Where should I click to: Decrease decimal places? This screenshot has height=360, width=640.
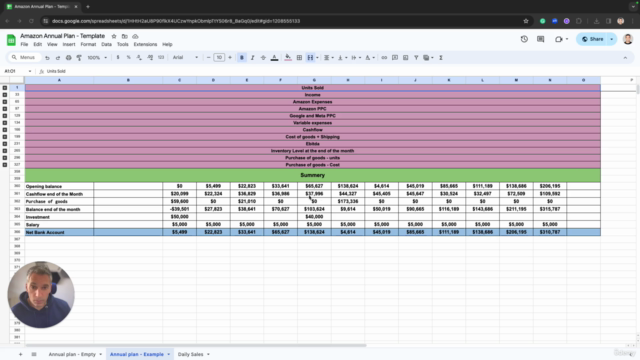coord(139,58)
